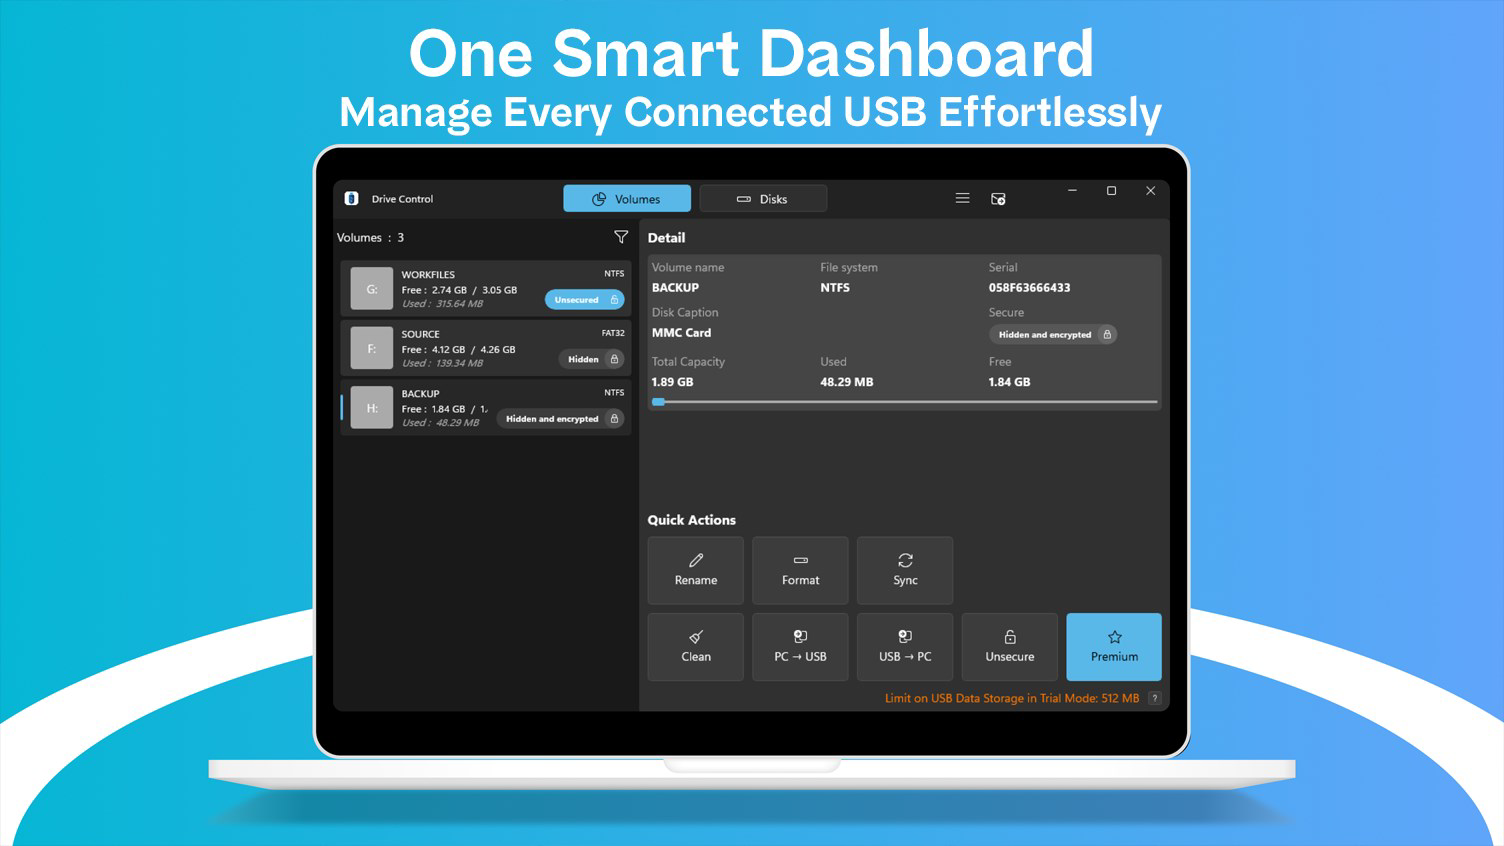Toggle the Hidden lock badge on SOURCE
Screen dimensions: 1504x846
tap(592, 359)
